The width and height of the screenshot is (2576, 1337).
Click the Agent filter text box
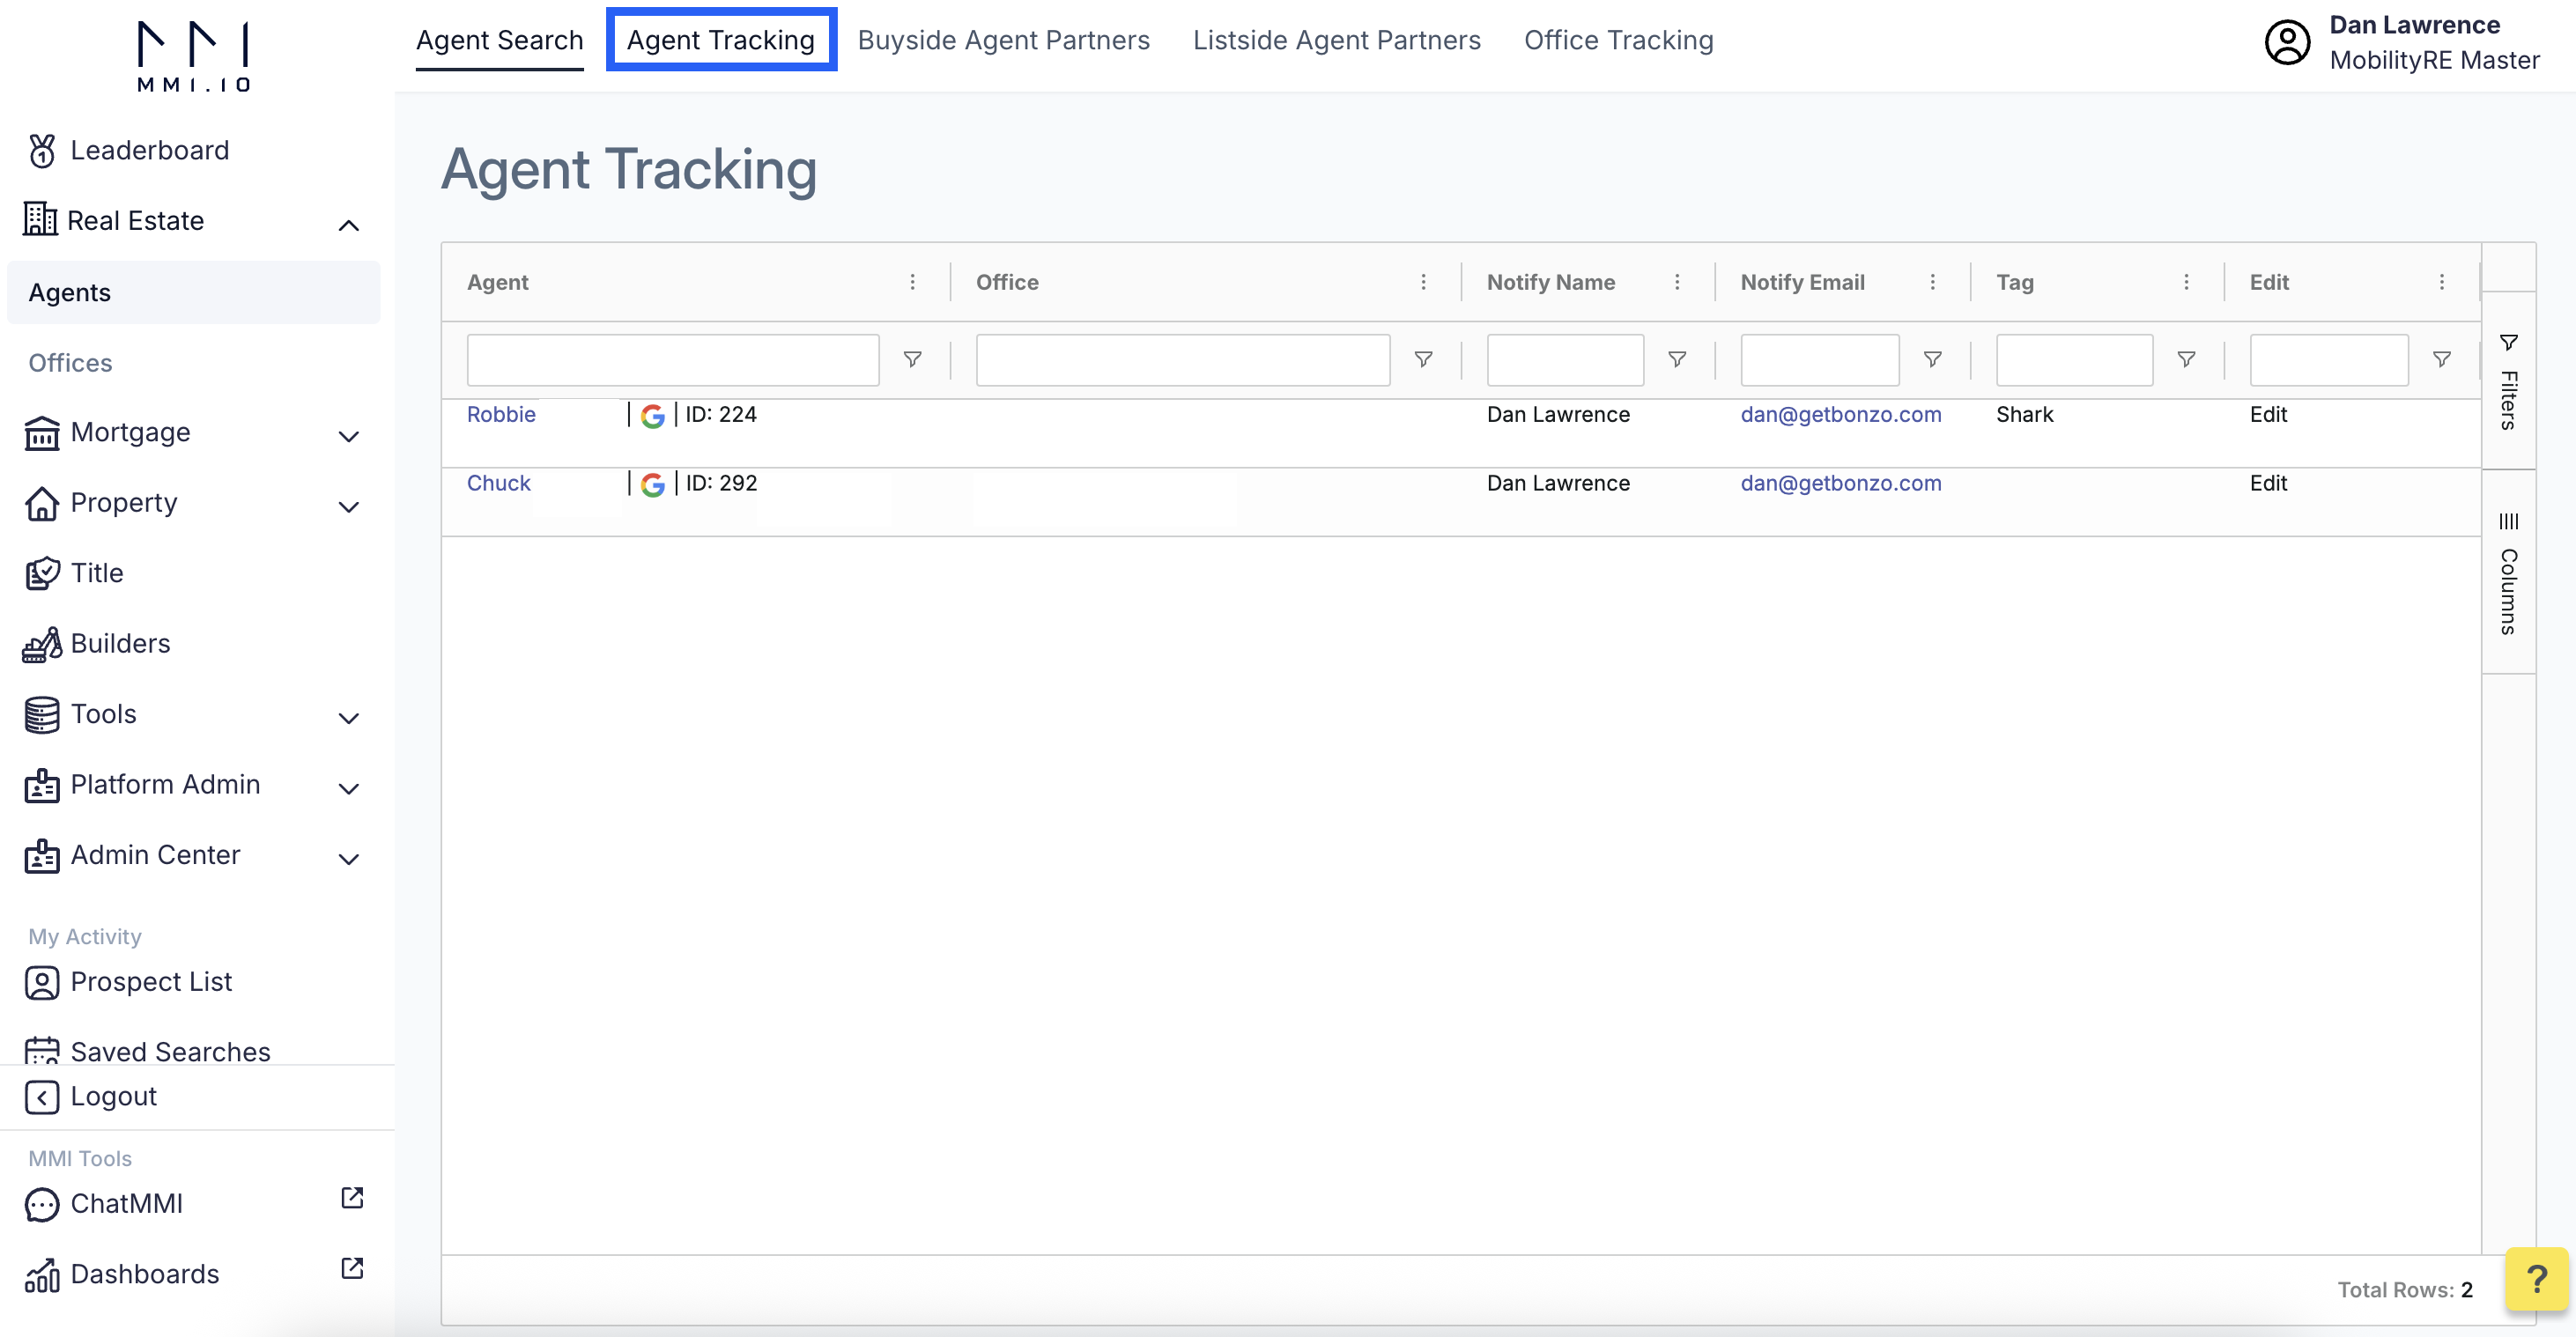[672, 360]
